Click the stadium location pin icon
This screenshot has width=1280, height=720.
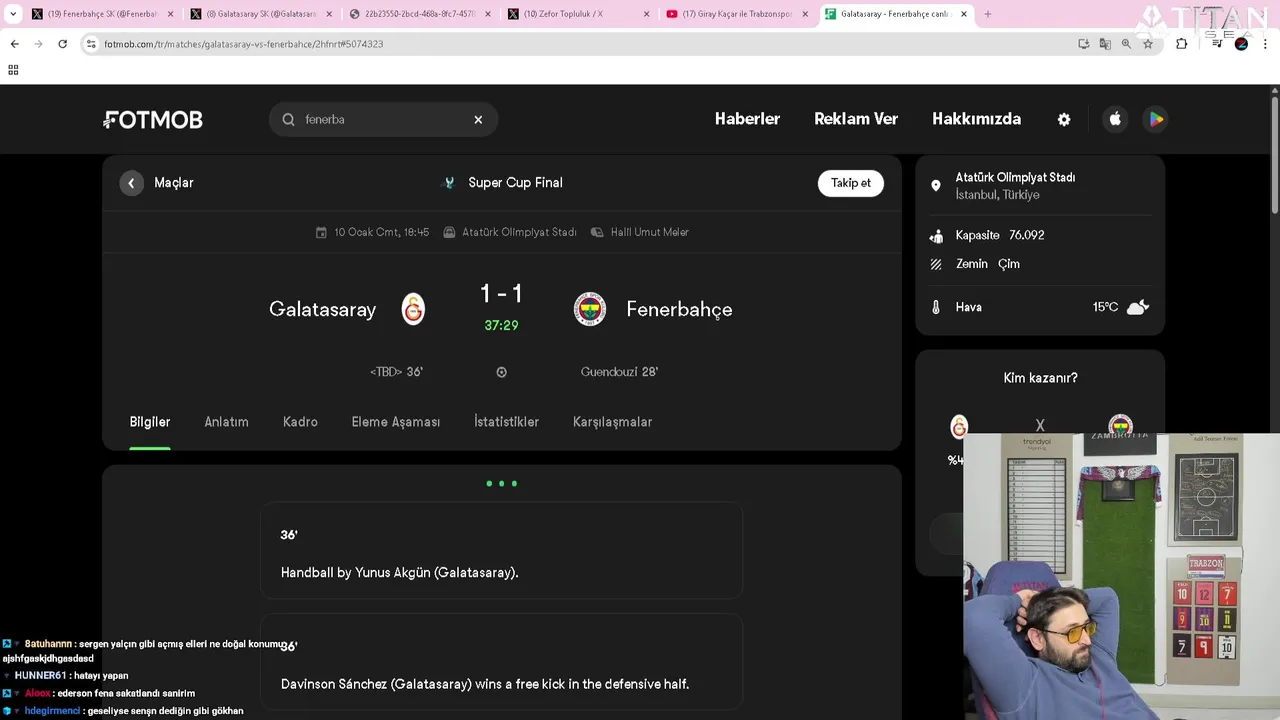tap(936, 186)
